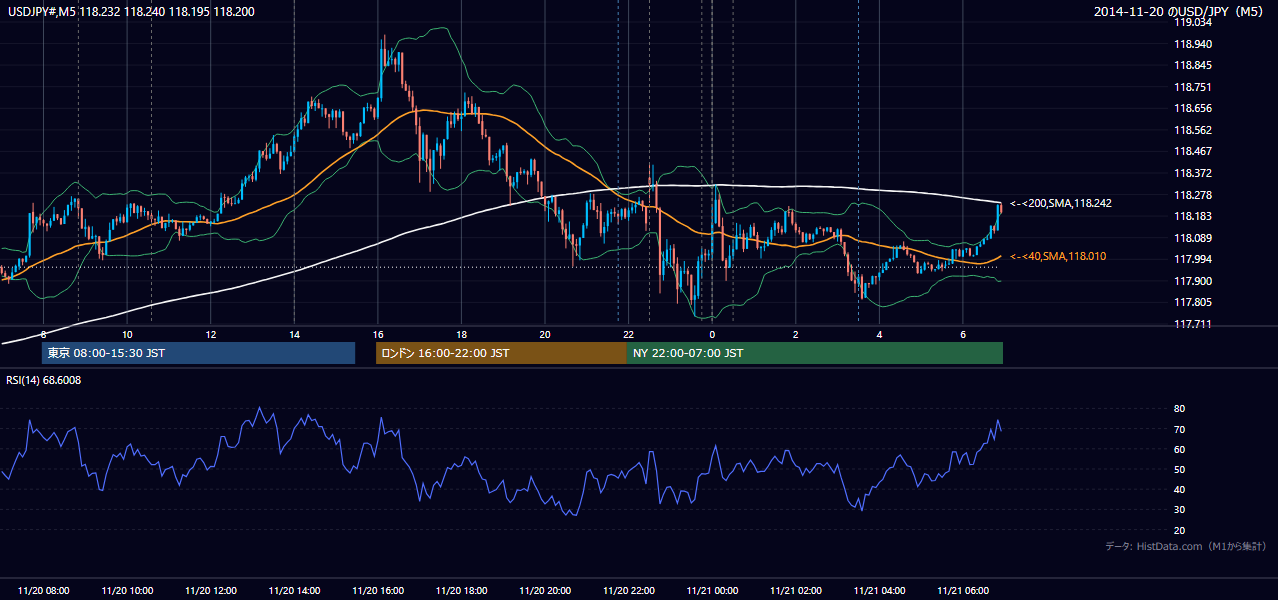Viewport: 1278px width, 600px height.
Task: Click price axis value 118.372
Action: coord(1192,173)
